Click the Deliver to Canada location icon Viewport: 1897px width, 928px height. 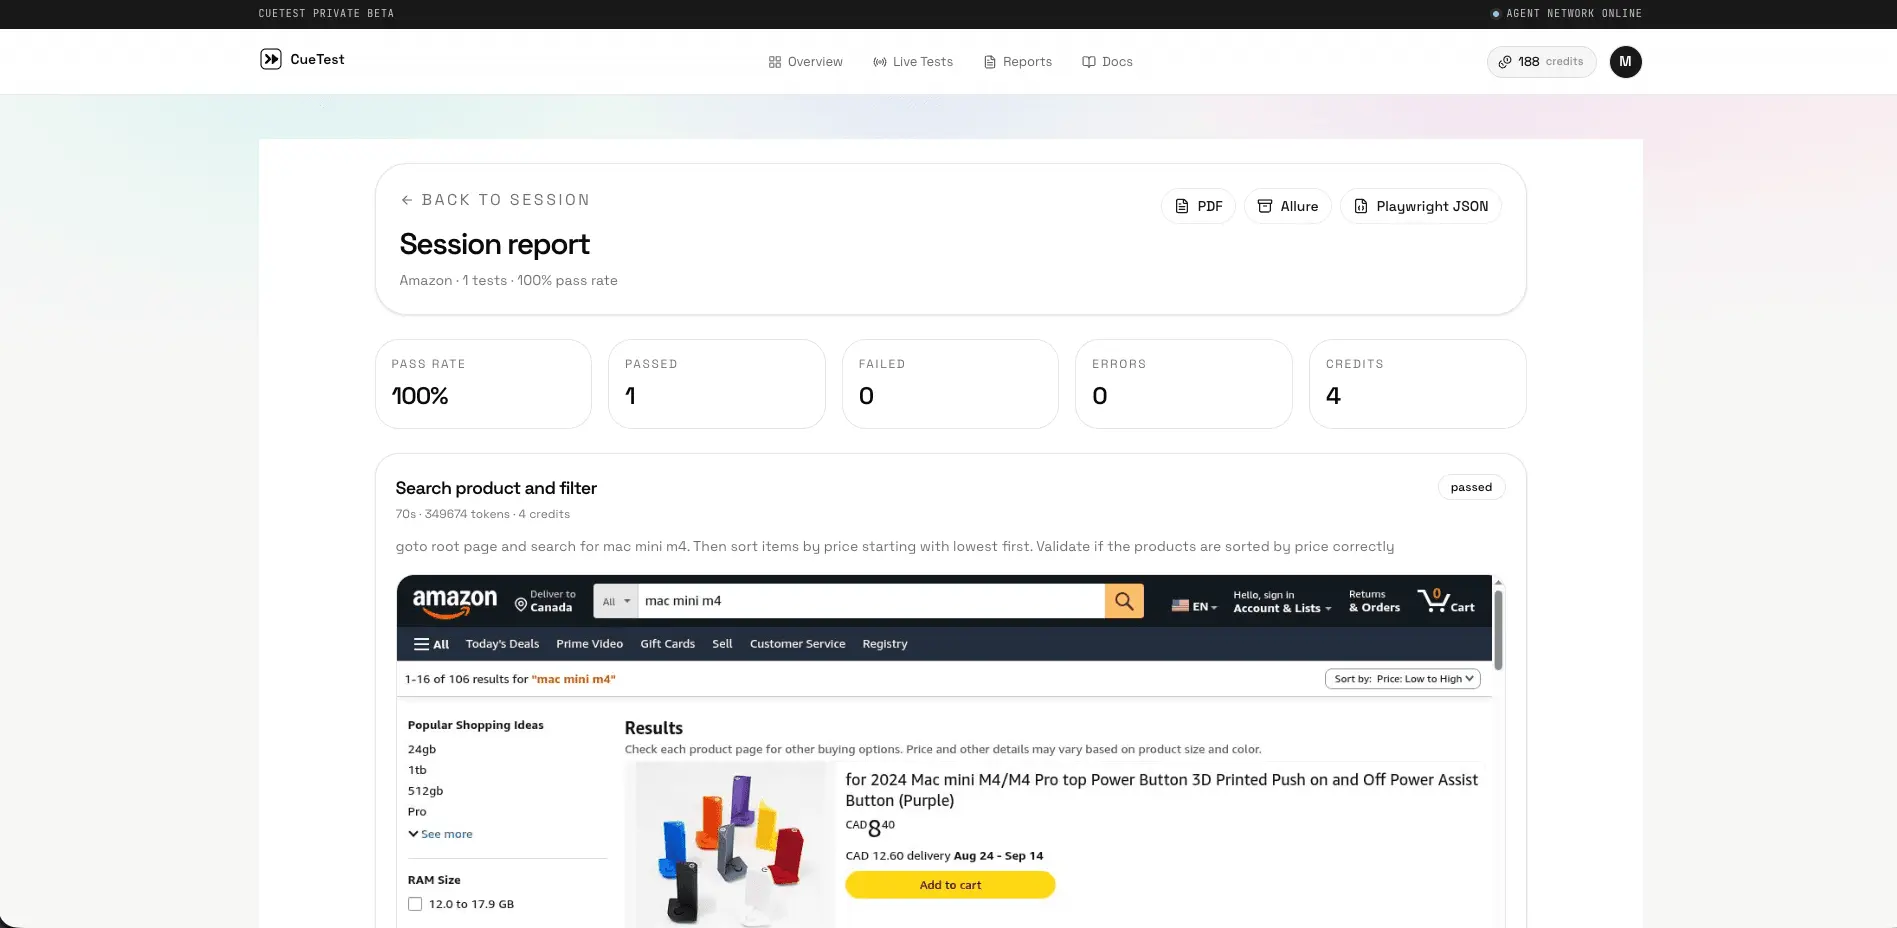520,604
